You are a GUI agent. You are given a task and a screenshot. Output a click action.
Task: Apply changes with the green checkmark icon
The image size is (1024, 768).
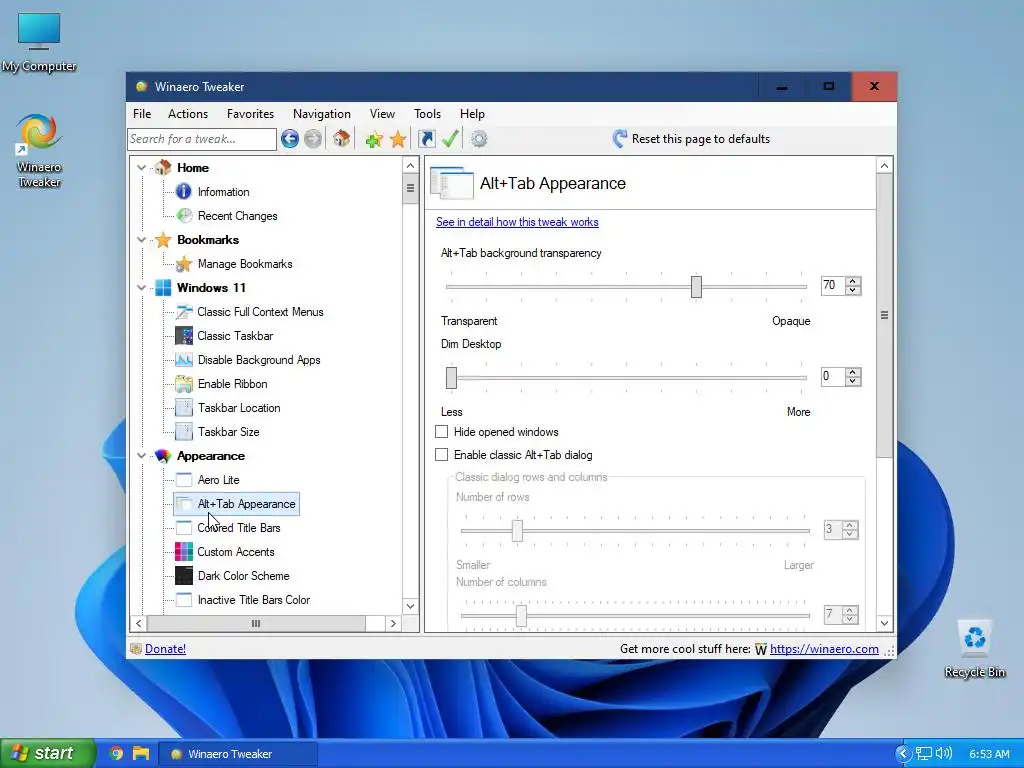coord(450,138)
